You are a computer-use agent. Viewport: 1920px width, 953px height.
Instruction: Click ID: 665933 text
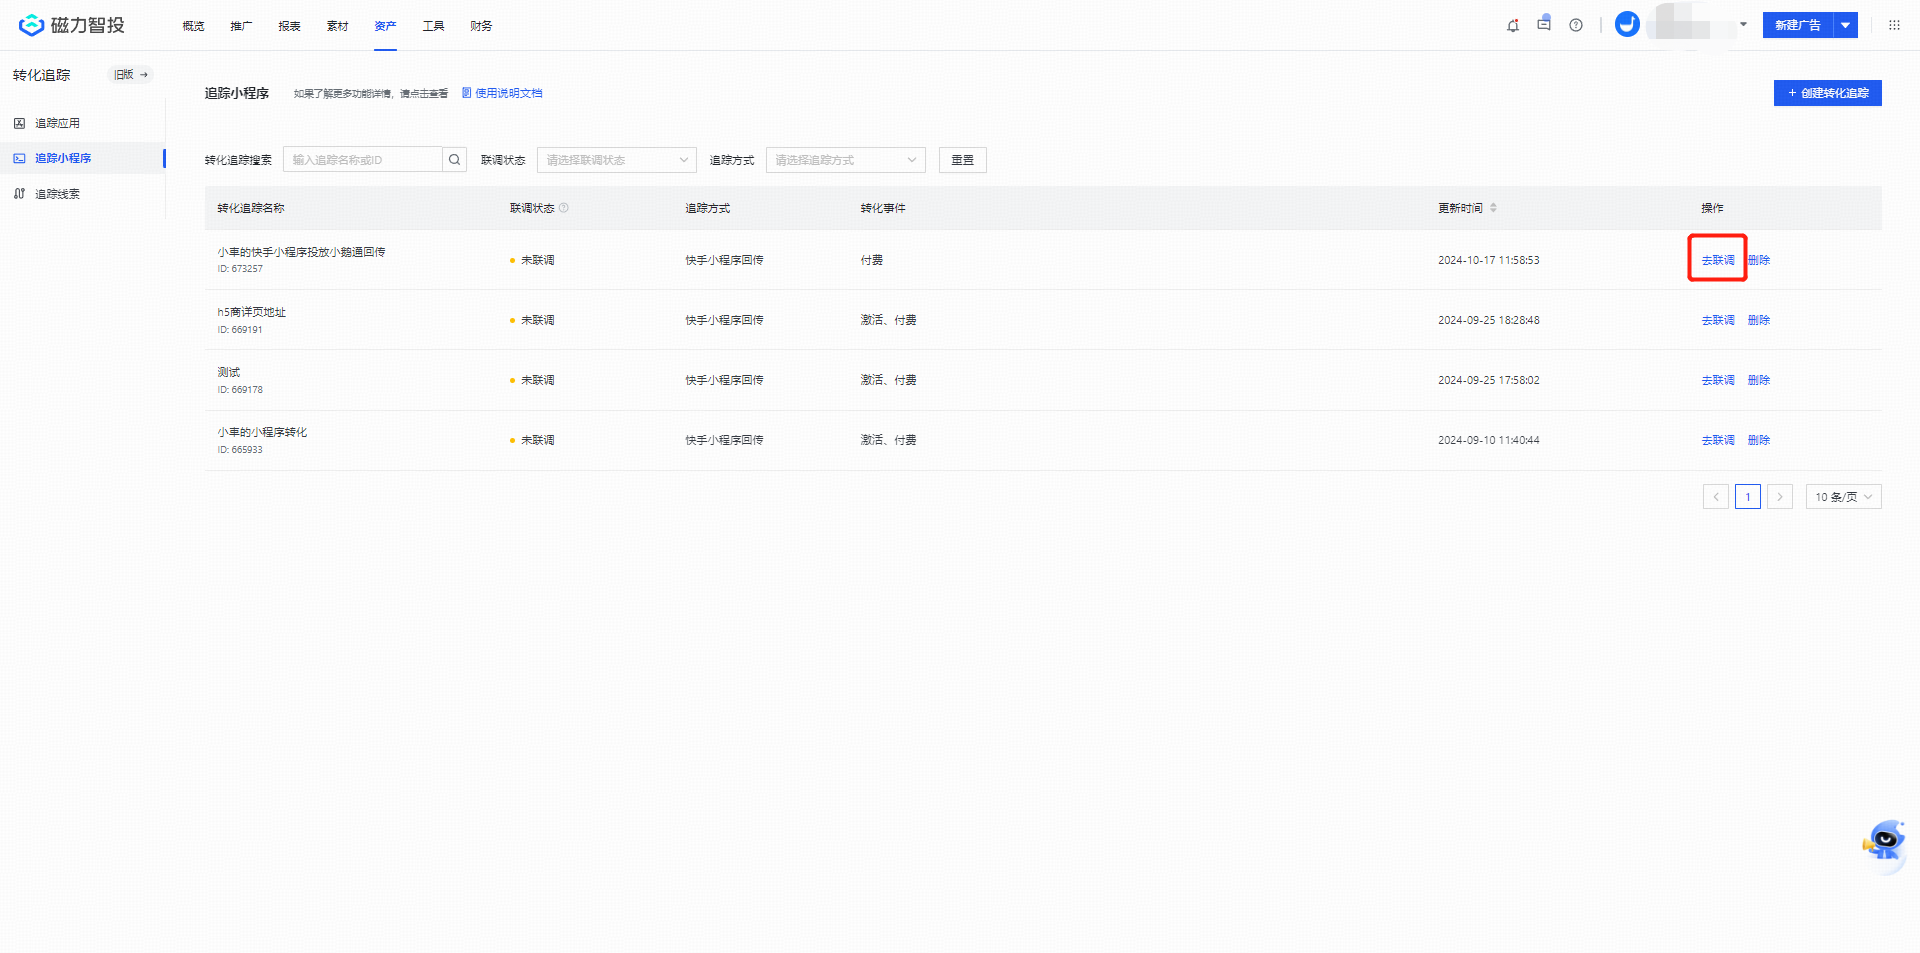[240, 450]
